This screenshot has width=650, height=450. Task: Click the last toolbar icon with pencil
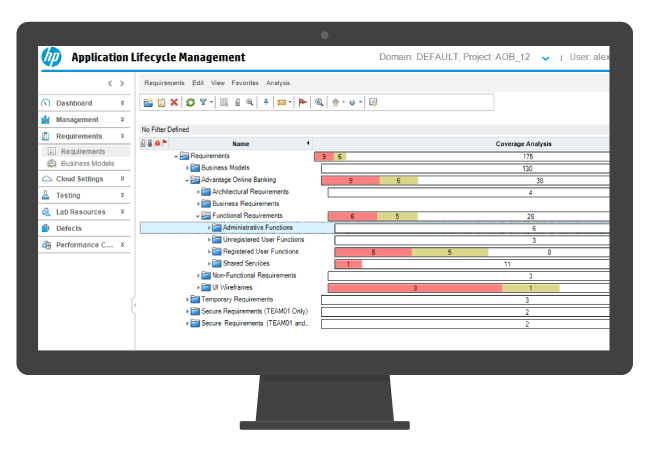(373, 102)
